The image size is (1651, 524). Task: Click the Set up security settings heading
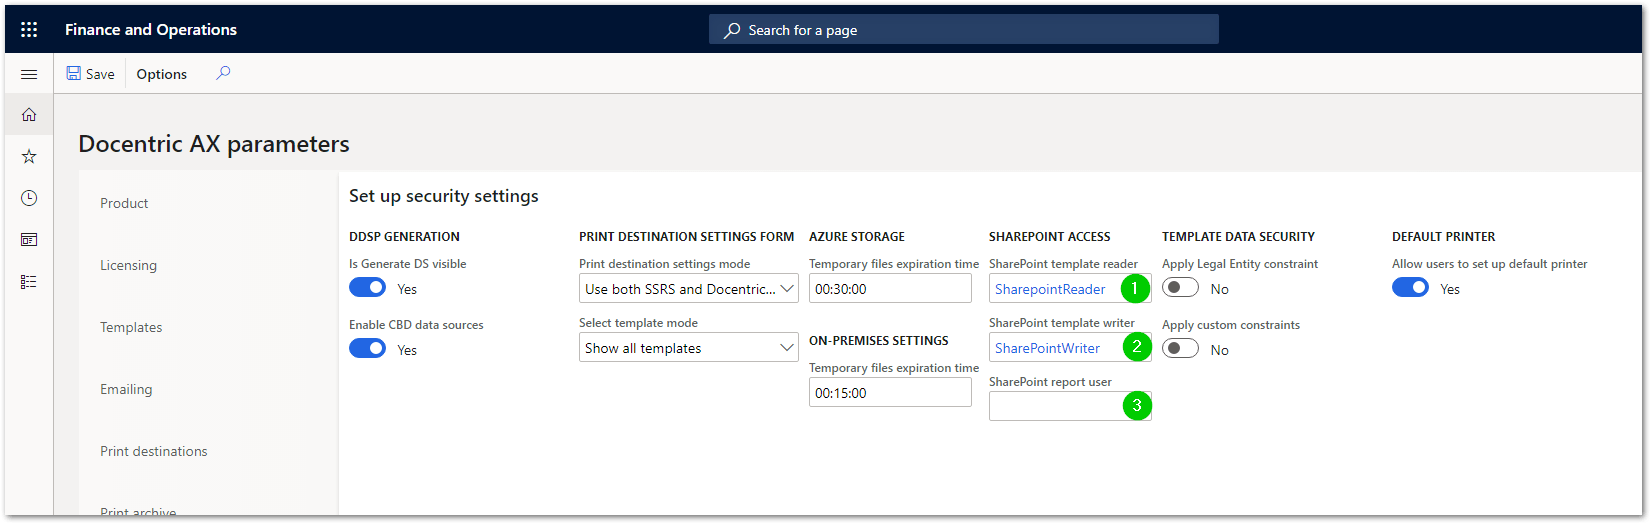[444, 196]
